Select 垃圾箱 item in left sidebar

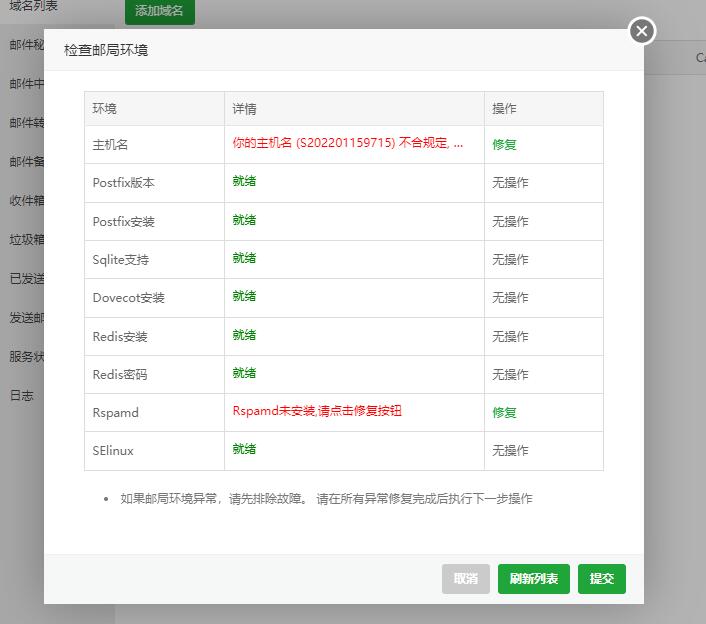(26, 240)
